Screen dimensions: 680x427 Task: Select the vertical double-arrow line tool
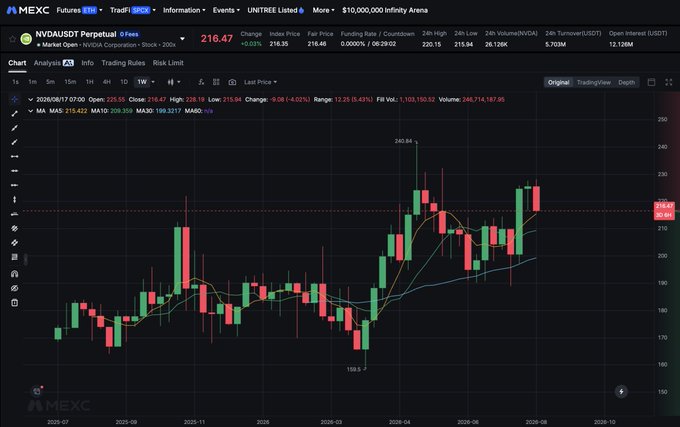coord(14,199)
